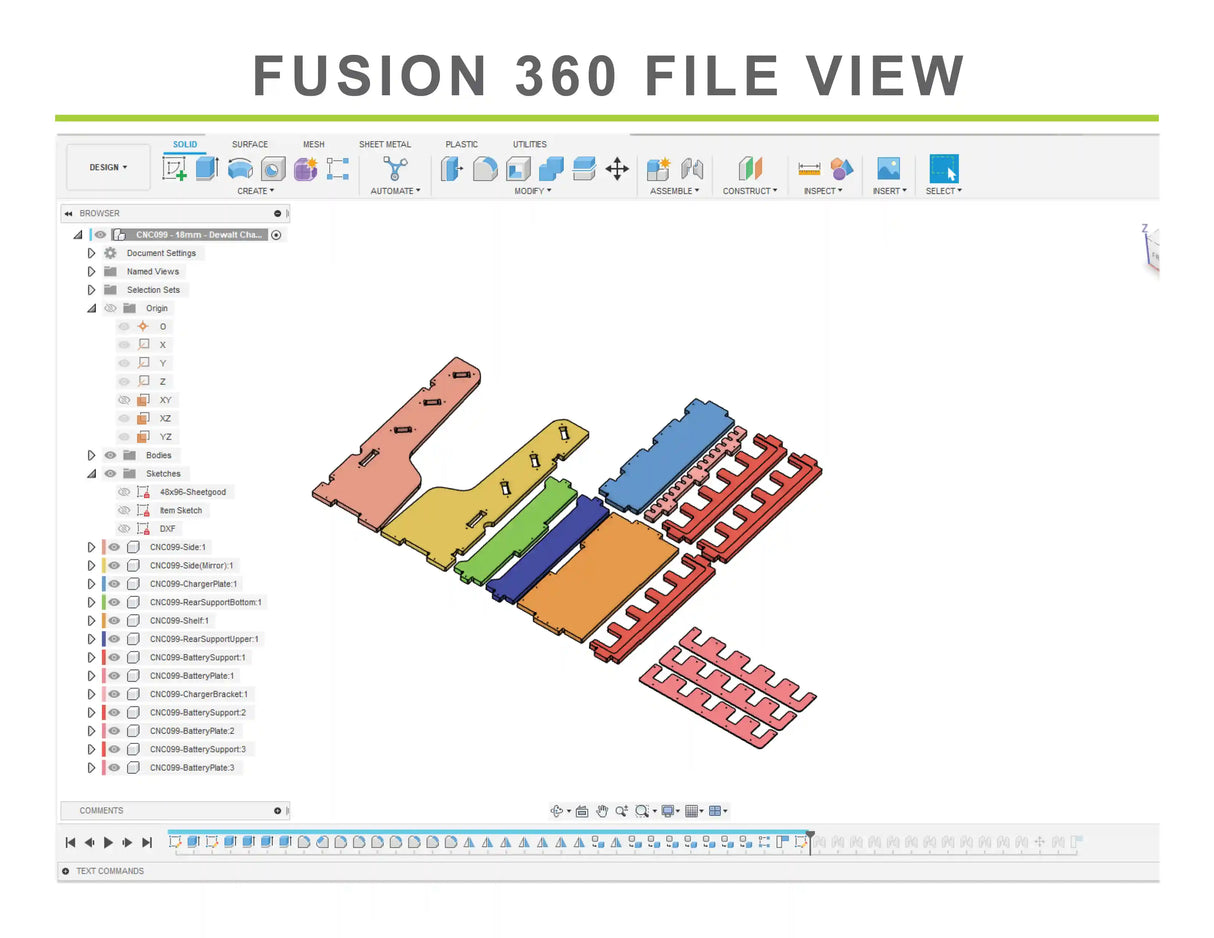Select the Offset Face tool
The image size is (1214, 938).
click(584, 168)
